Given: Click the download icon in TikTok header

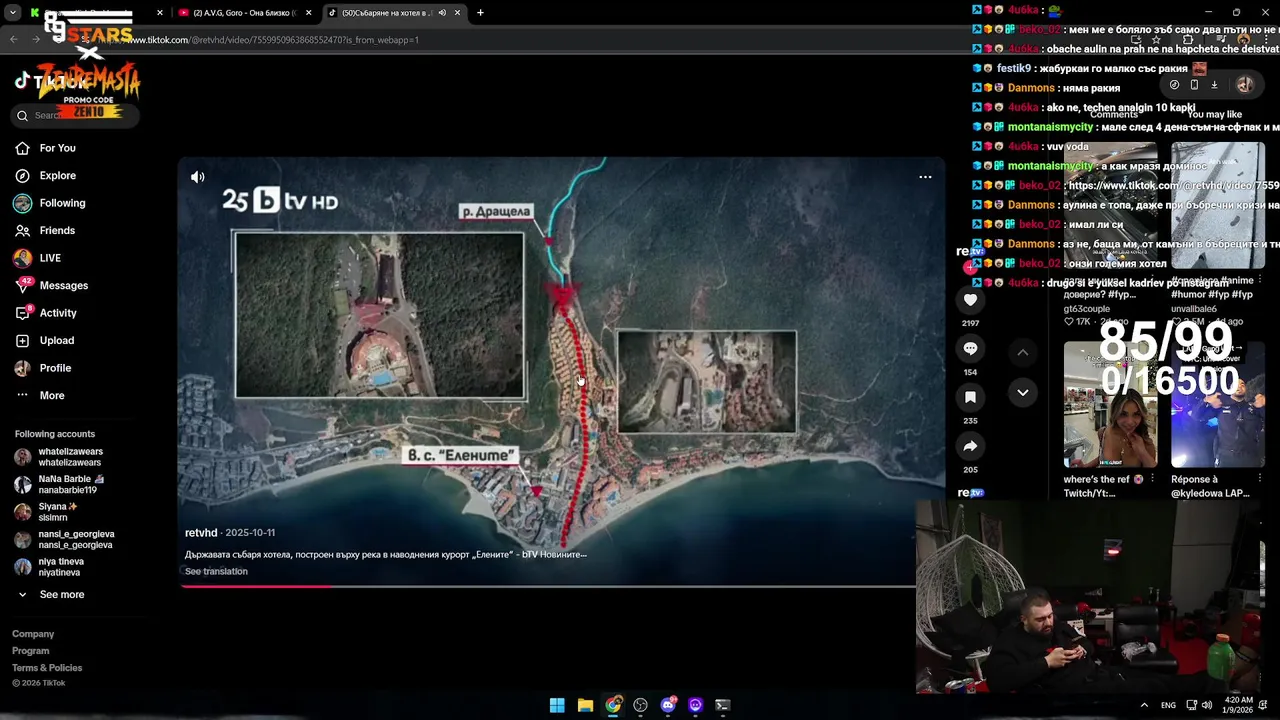Looking at the screenshot, I should point(1214,85).
